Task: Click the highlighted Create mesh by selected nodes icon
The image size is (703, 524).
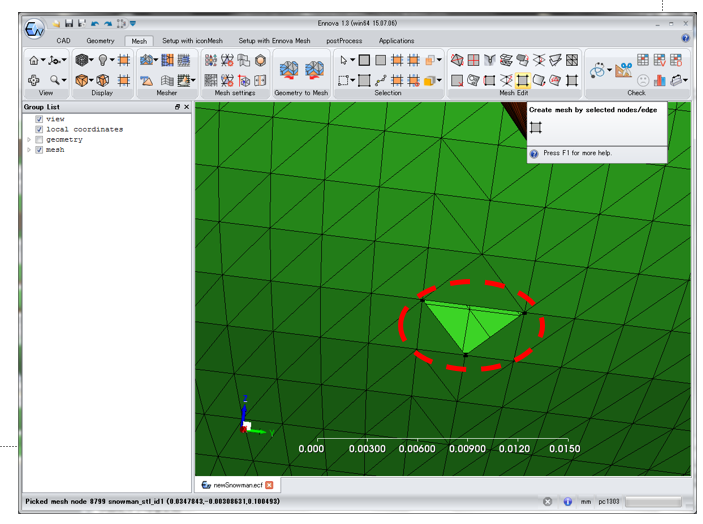Action: click(522, 80)
